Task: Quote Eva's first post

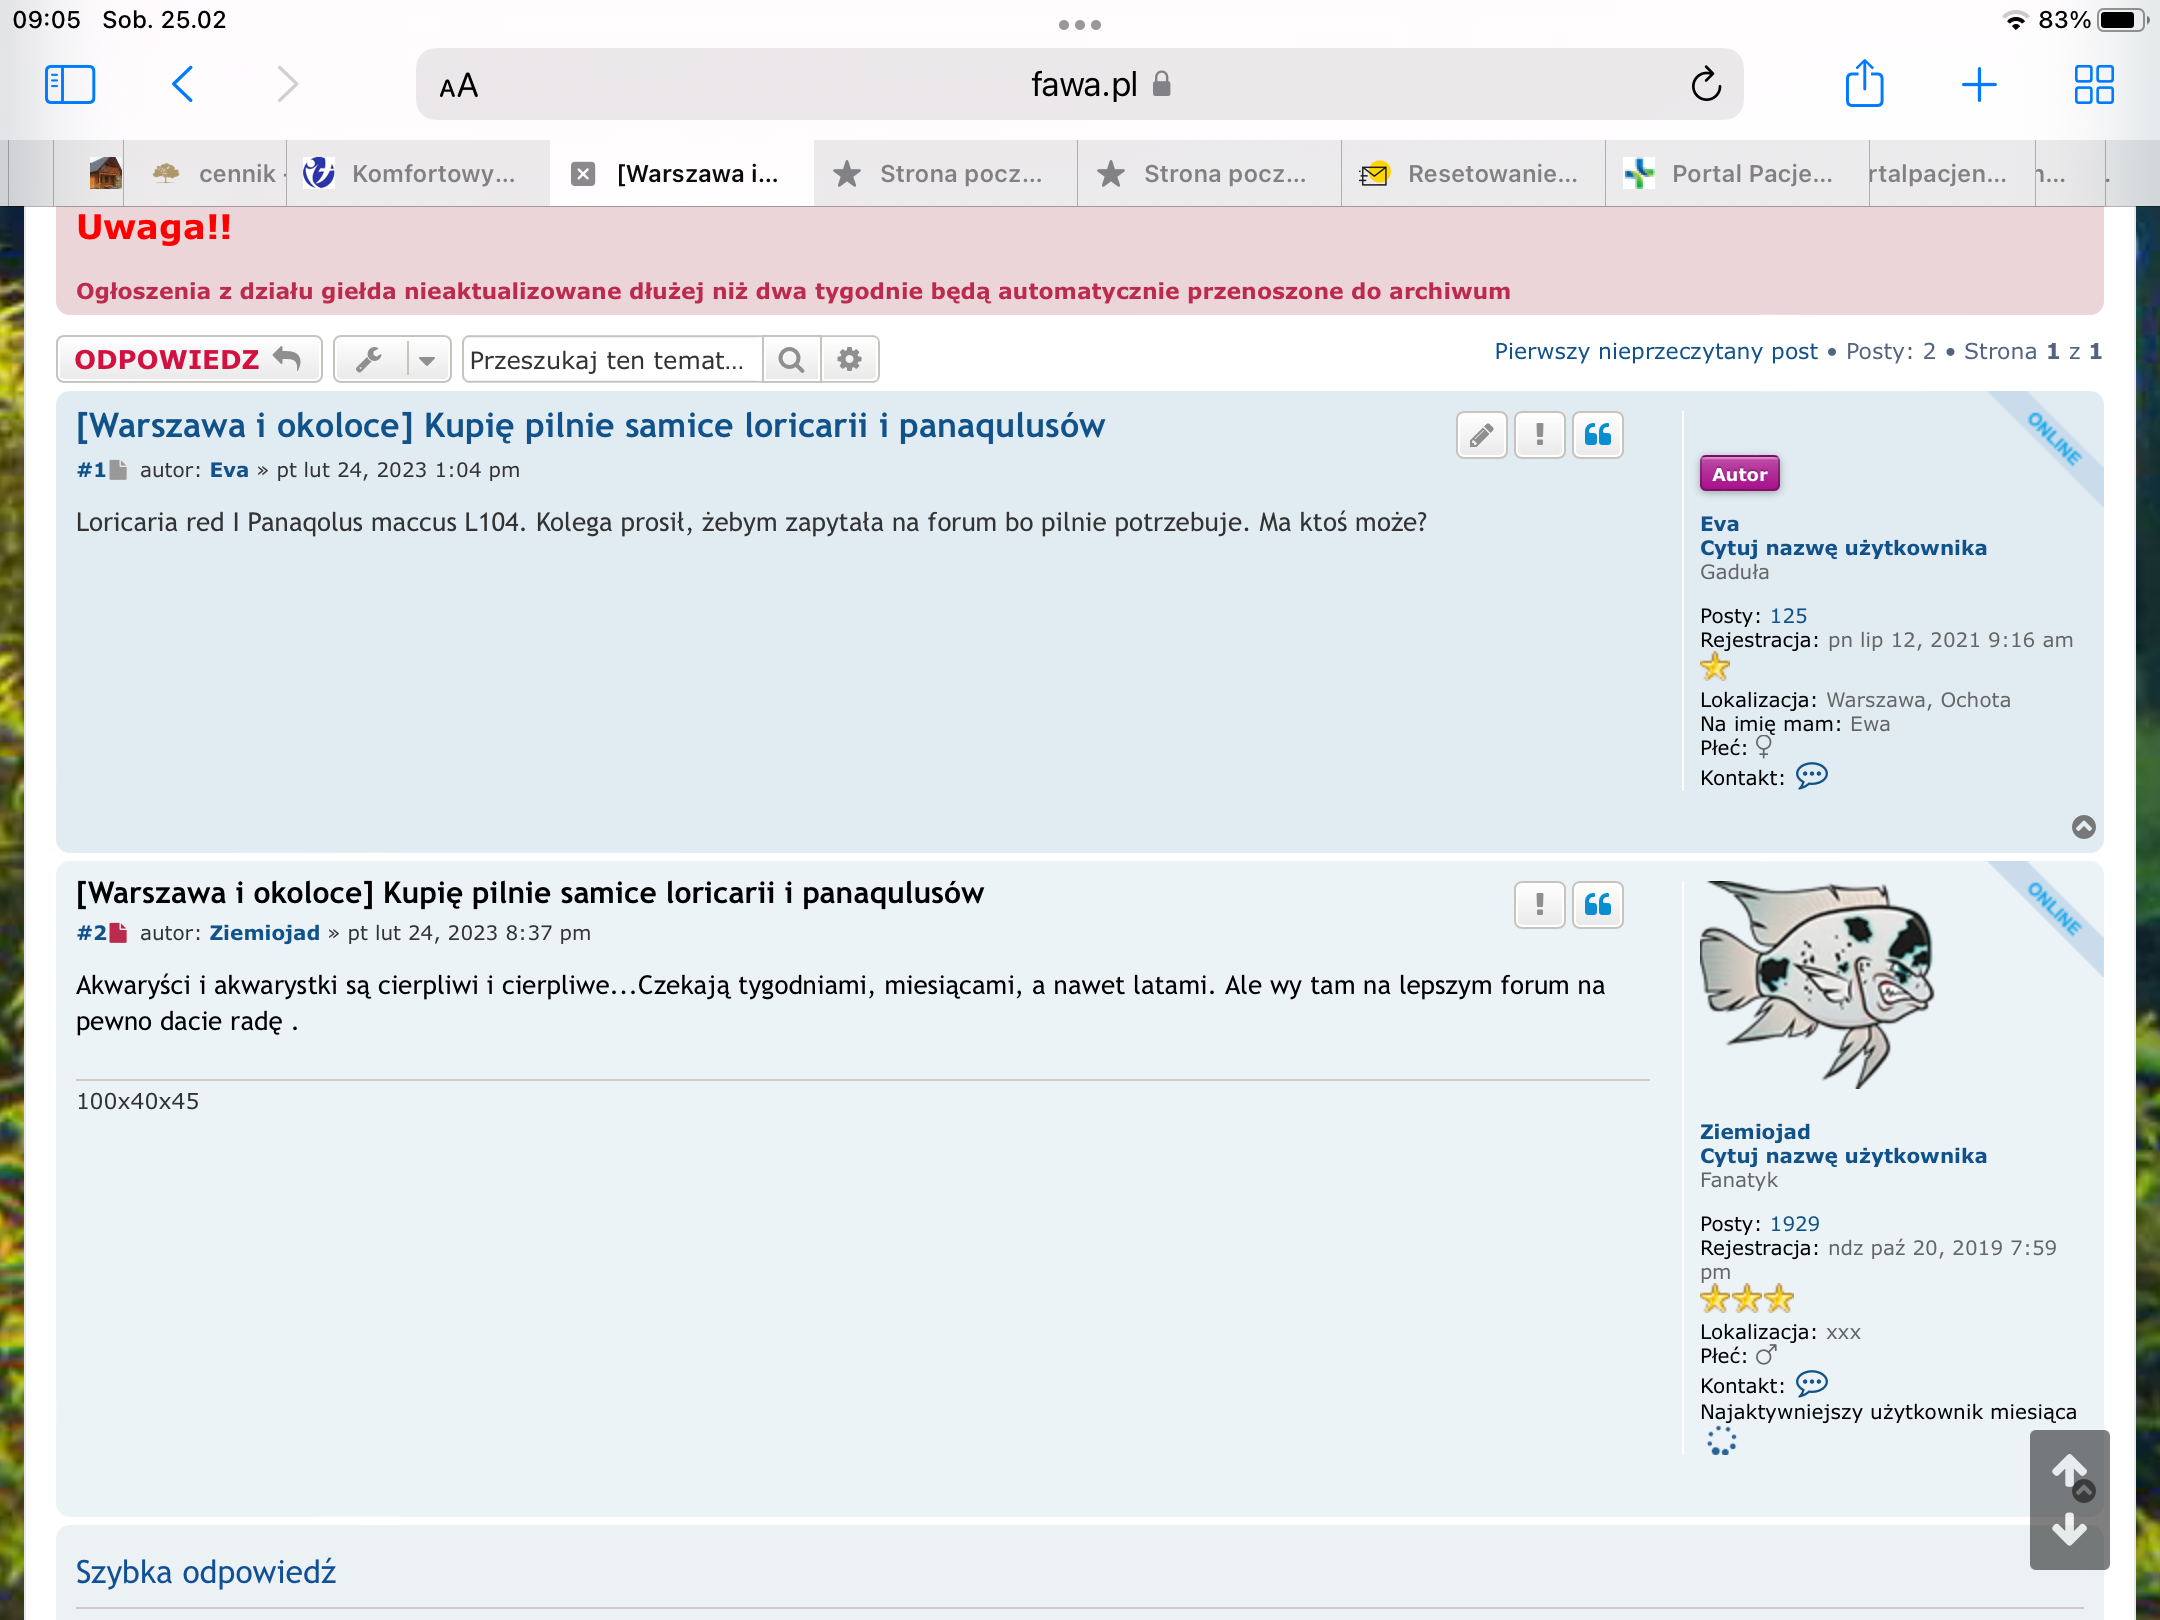Action: click(x=1597, y=435)
